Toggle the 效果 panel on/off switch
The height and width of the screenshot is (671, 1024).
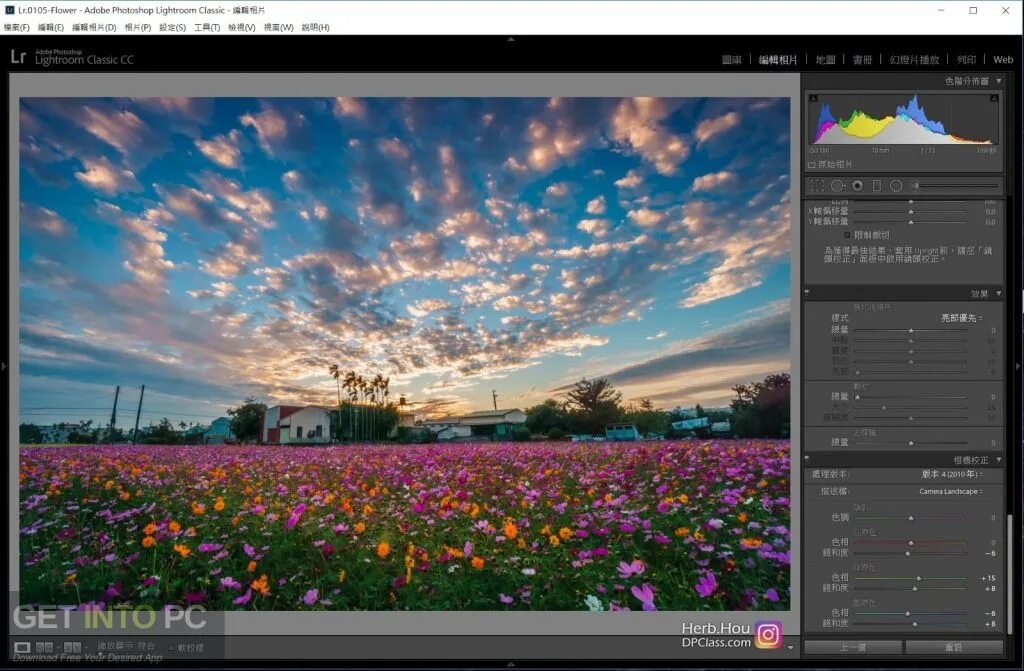[x=807, y=293]
